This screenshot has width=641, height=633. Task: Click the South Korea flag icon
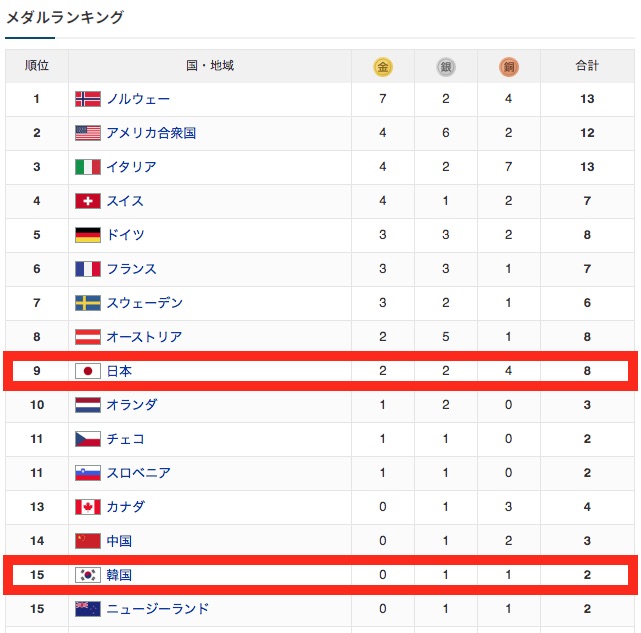point(88,575)
